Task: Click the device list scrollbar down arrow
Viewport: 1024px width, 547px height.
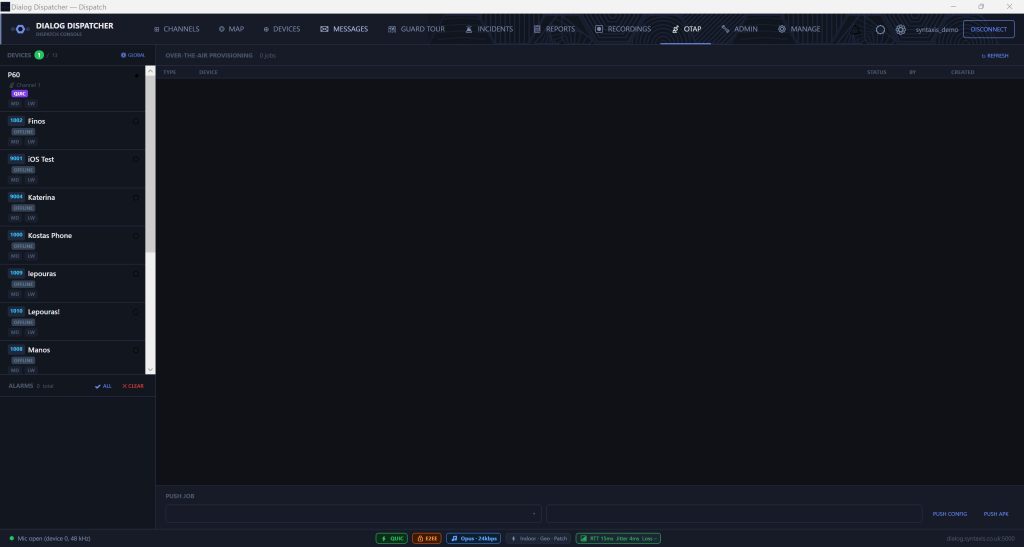Action: click(150, 369)
